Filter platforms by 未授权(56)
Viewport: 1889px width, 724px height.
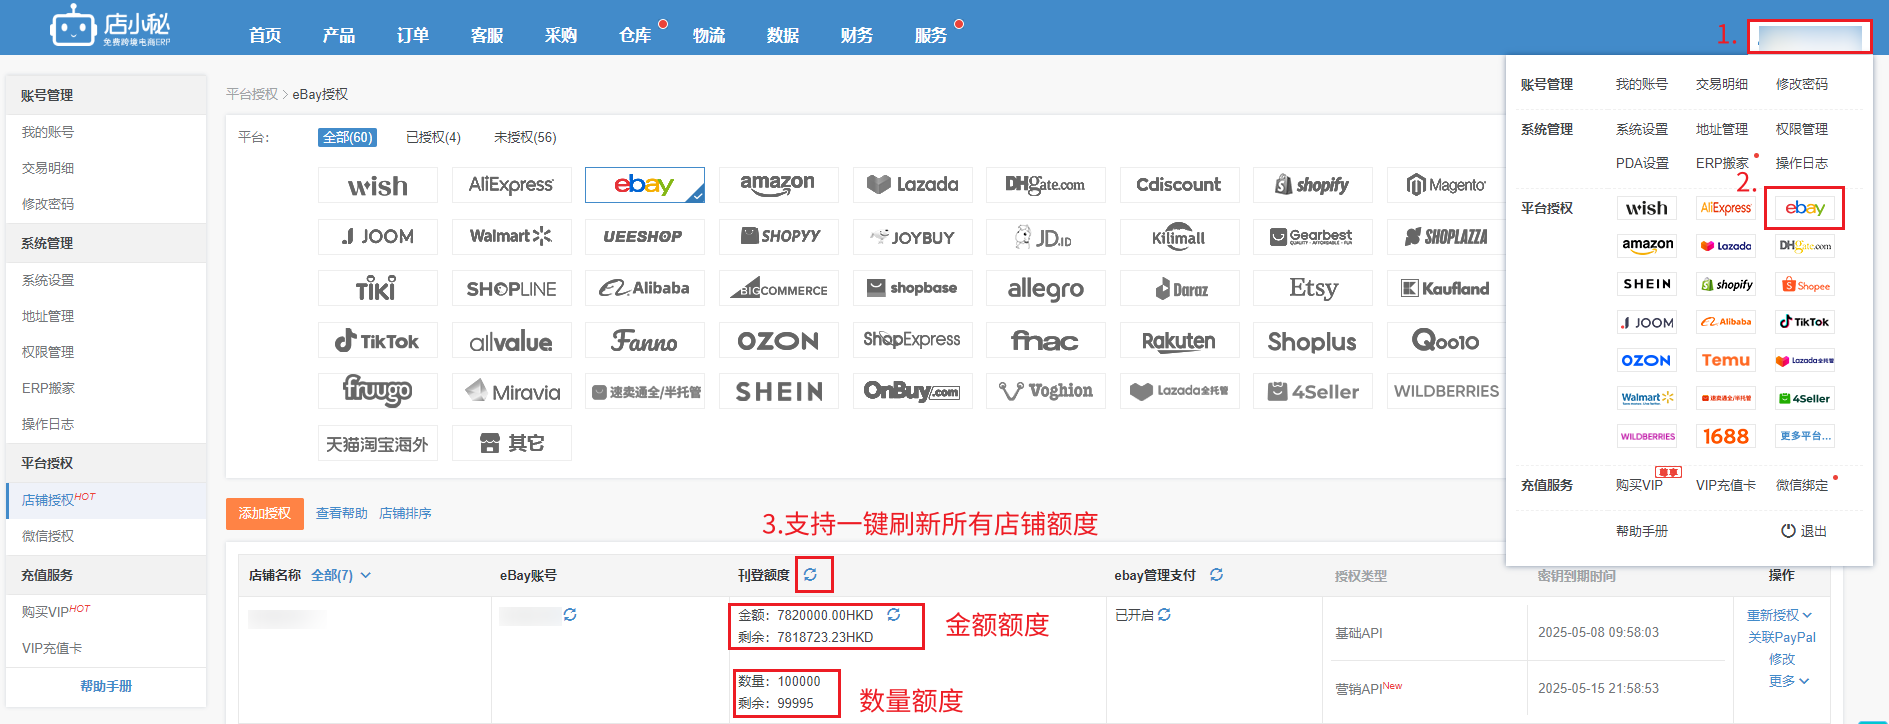coord(525,137)
